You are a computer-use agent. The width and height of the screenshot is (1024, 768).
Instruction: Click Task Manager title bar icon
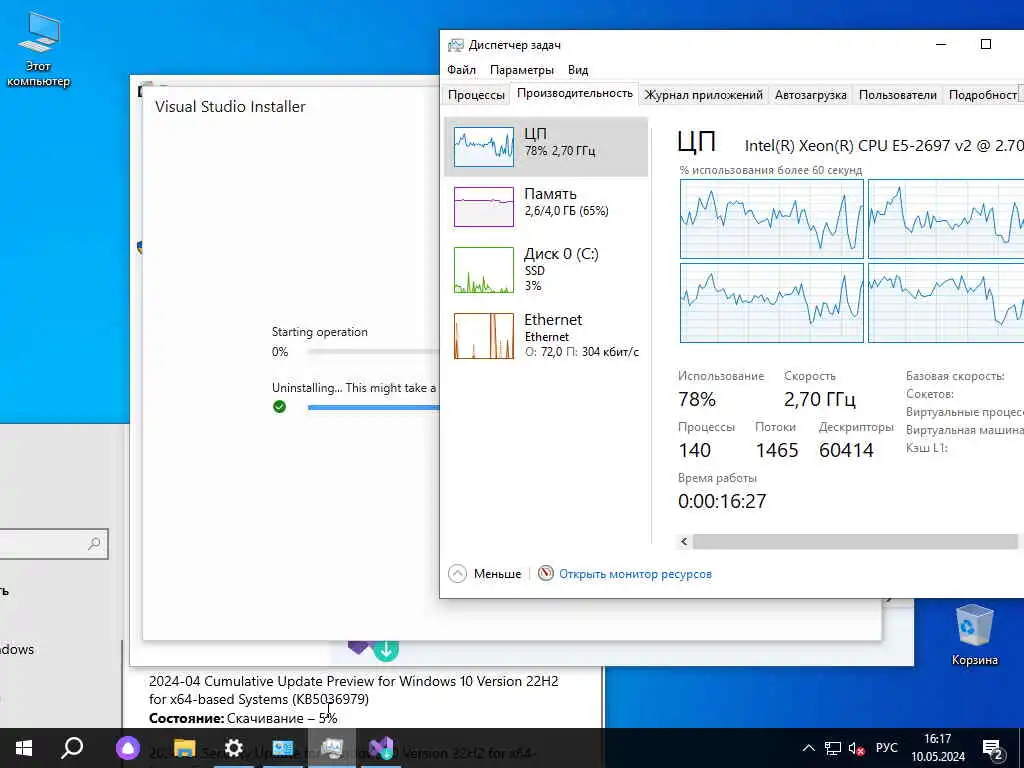pos(455,45)
